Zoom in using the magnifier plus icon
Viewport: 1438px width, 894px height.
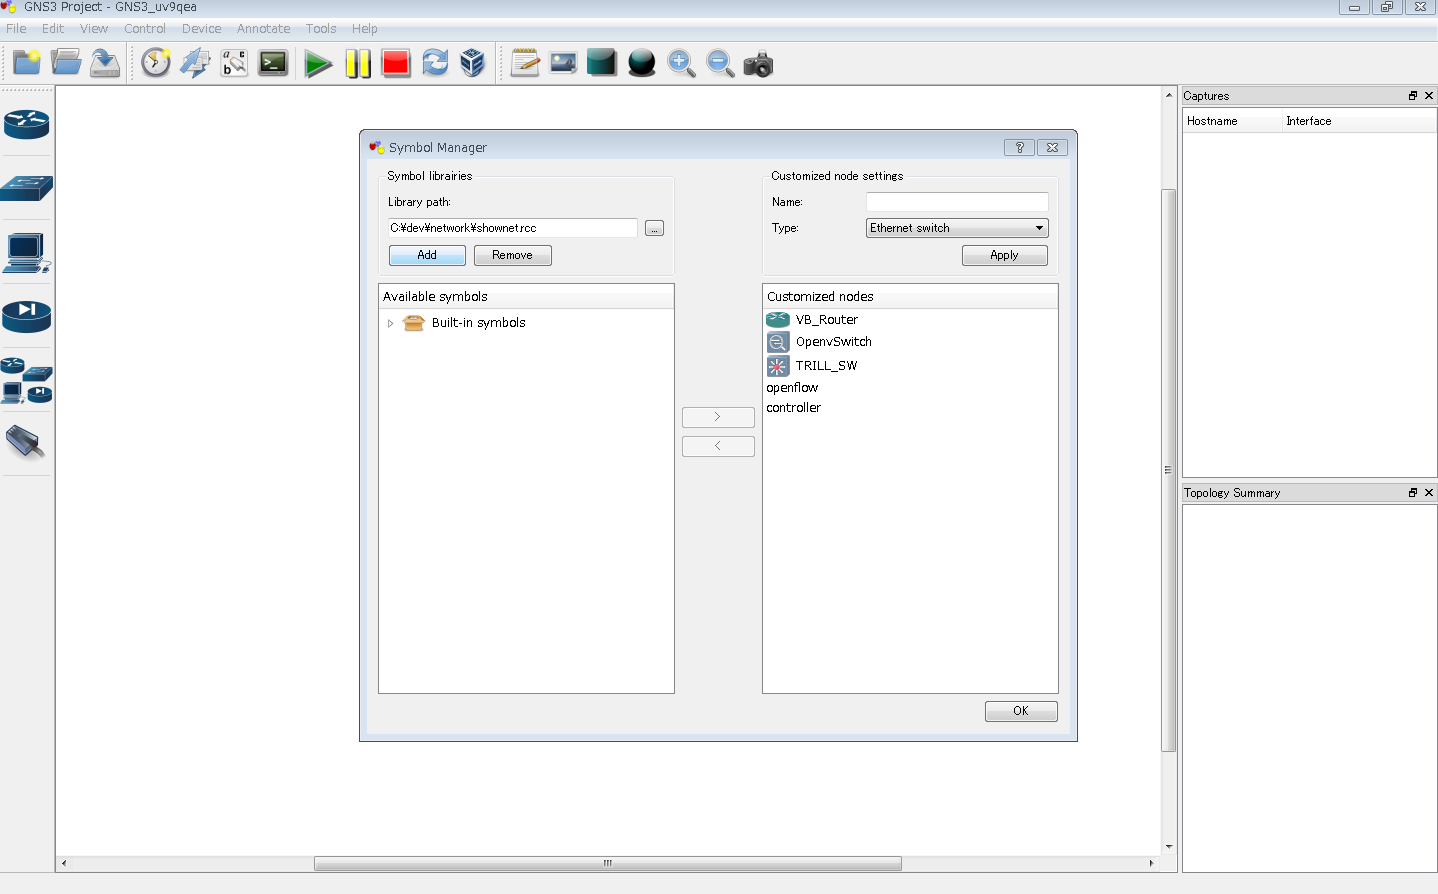[681, 63]
